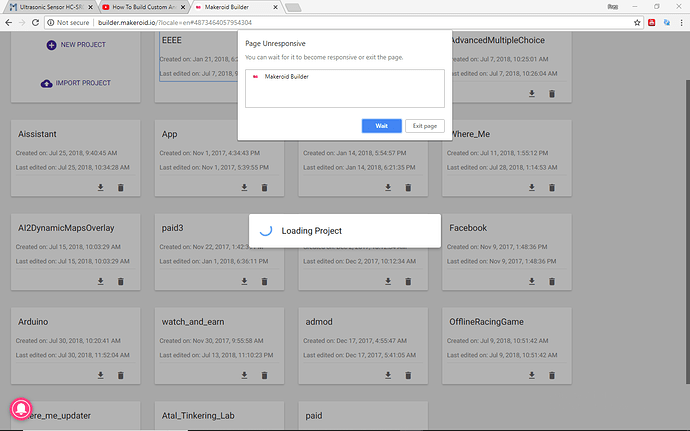Click the Wait button in the dialog
Image resolution: width=690 pixels, height=431 pixels.
[382, 126]
